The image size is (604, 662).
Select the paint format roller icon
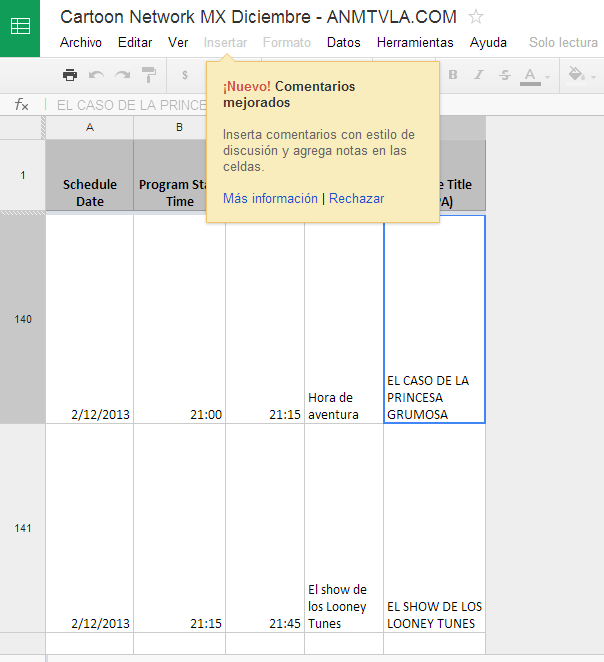pyautogui.click(x=149, y=75)
